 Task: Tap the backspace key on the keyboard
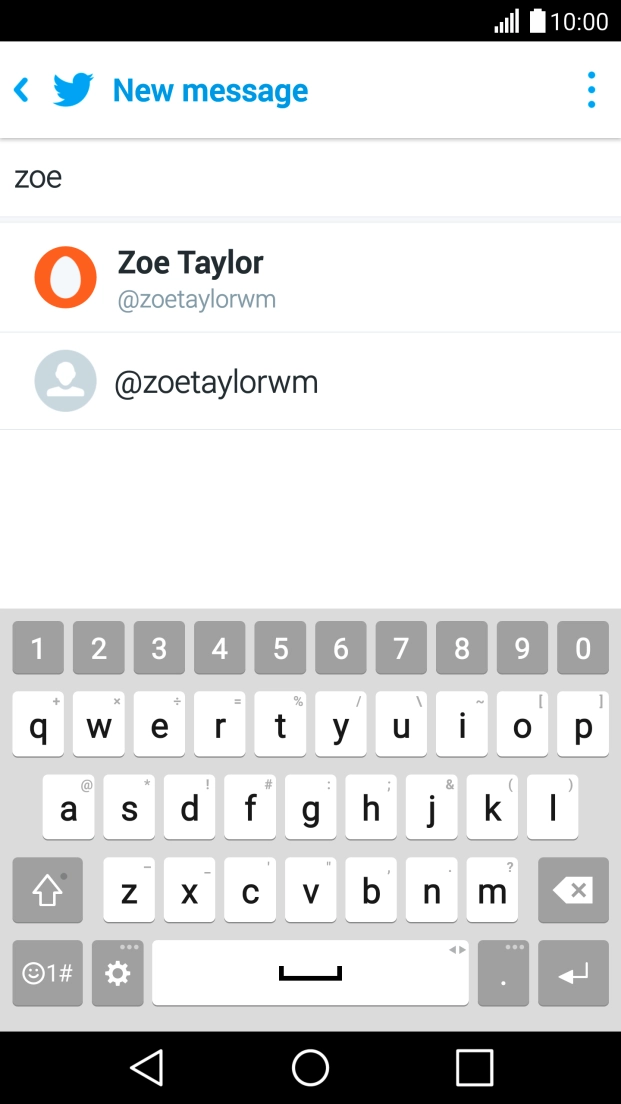point(573,890)
